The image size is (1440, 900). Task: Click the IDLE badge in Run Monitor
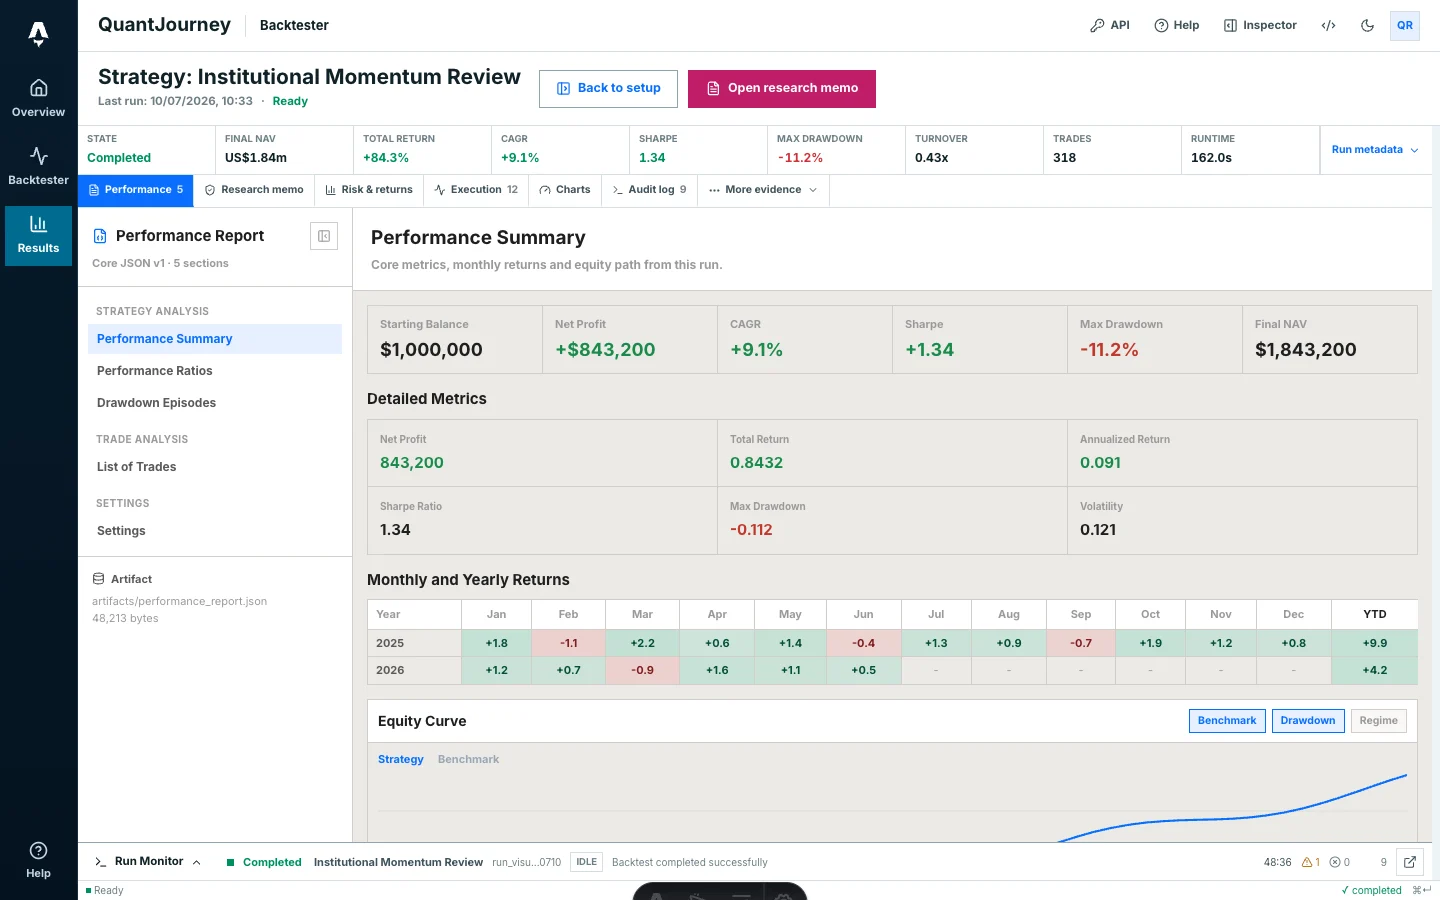(587, 862)
